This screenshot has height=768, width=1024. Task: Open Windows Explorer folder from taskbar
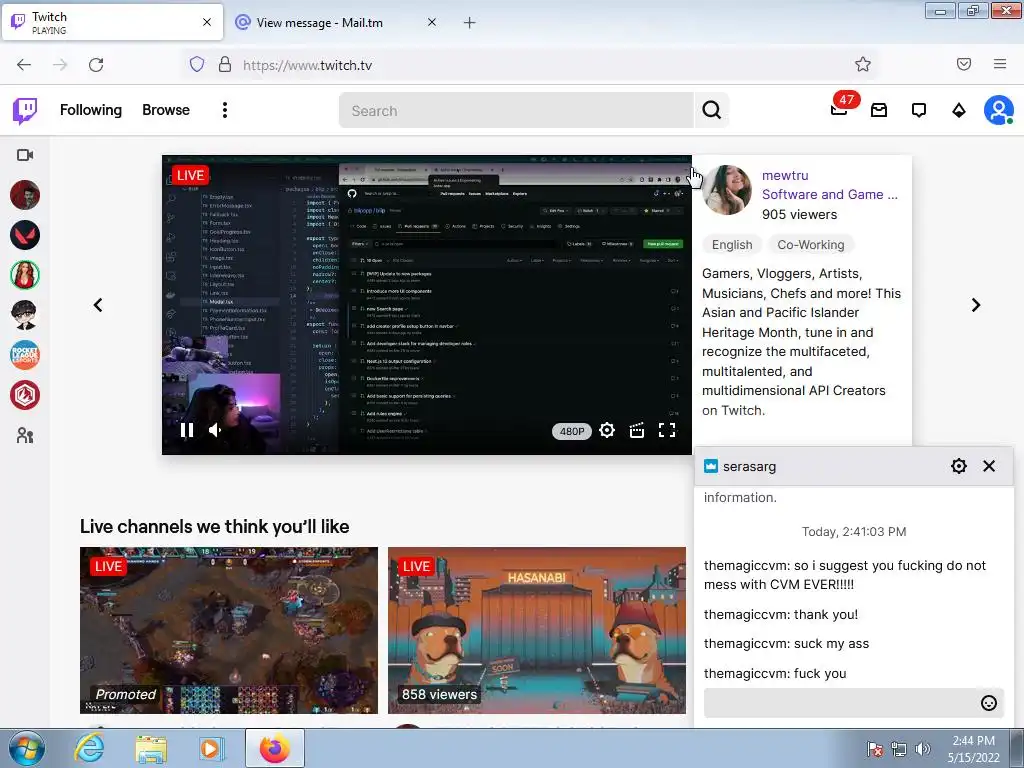pyautogui.click(x=151, y=748)
